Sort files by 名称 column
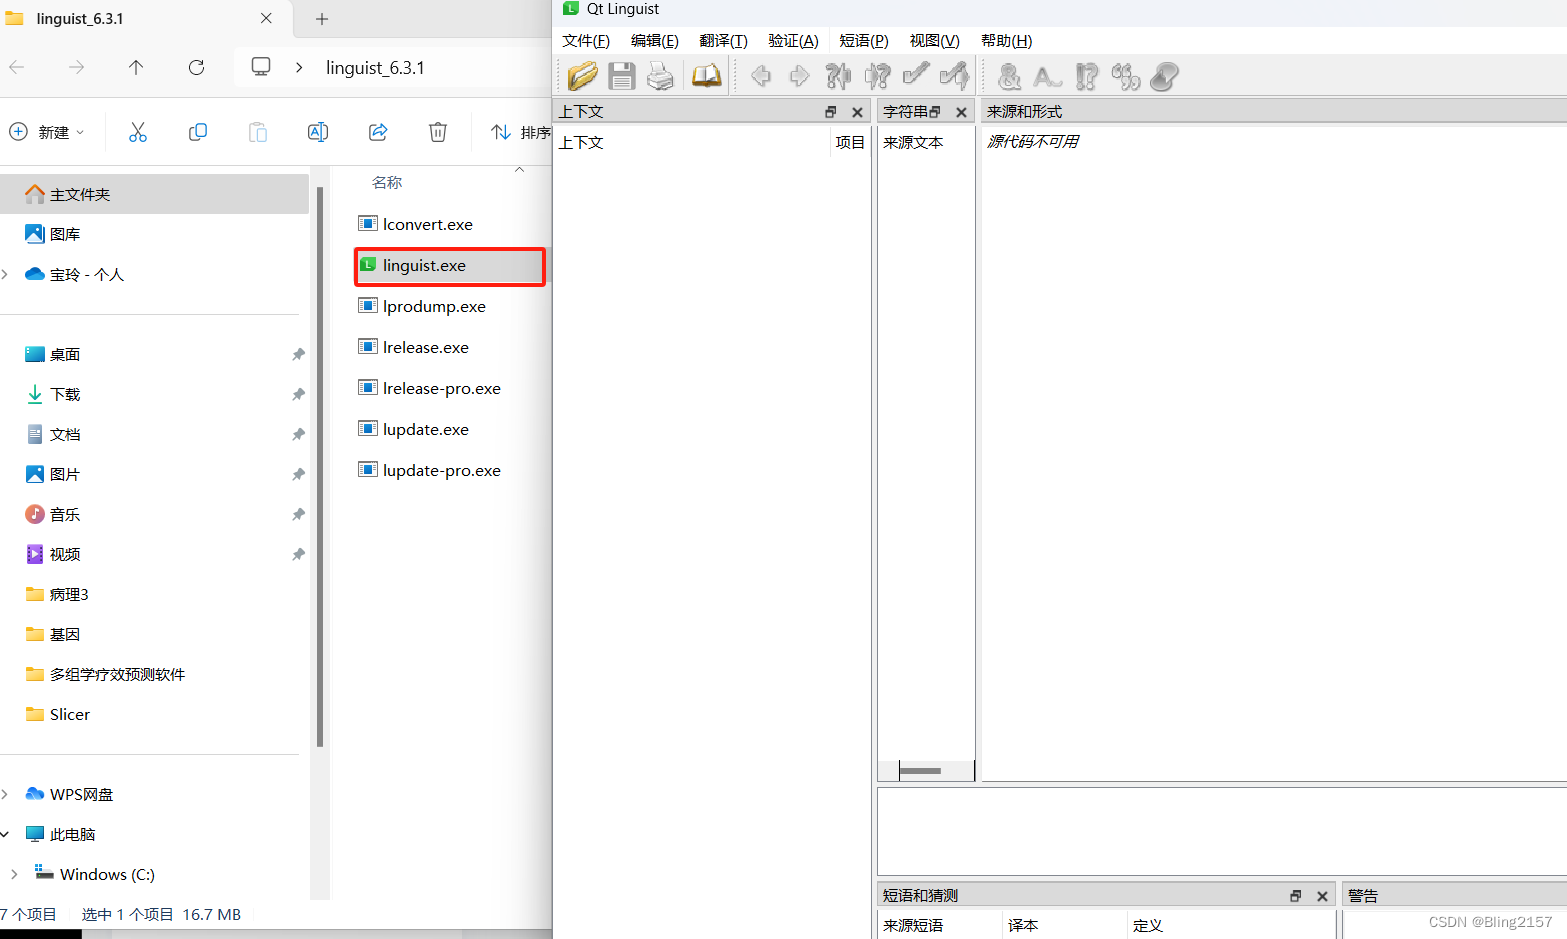The width and height of the screenshot is (1567, 939). coord(387,183)
